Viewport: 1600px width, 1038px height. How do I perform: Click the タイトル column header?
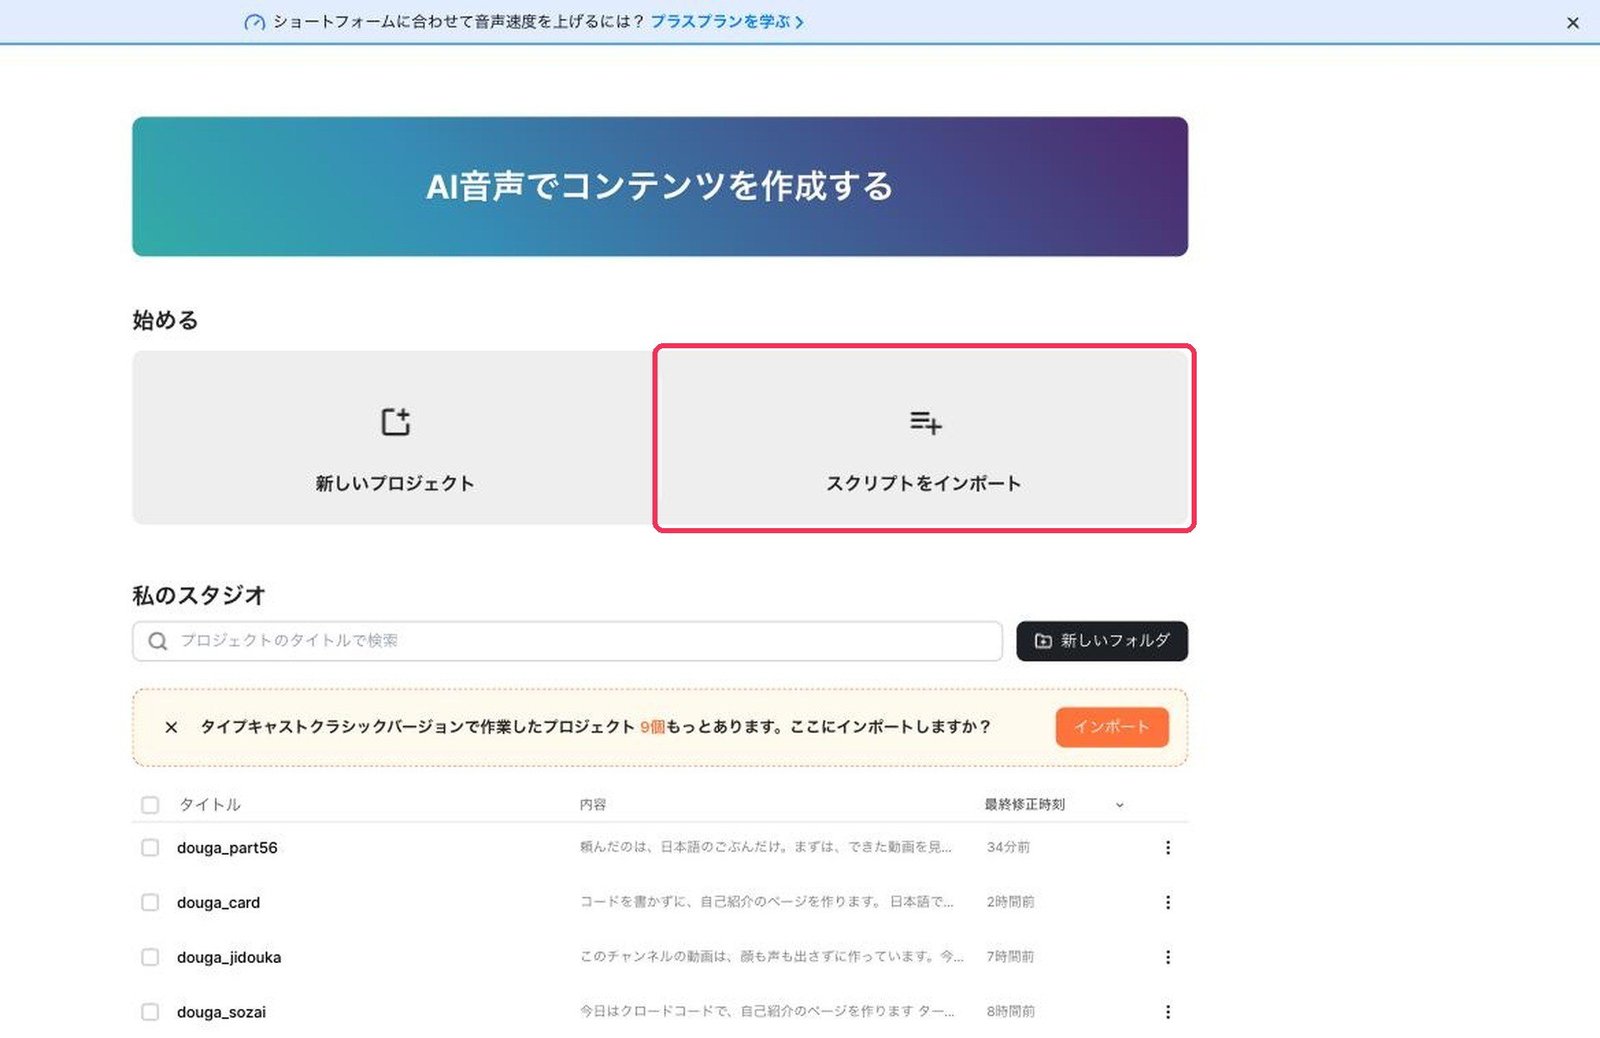(210, 805)
